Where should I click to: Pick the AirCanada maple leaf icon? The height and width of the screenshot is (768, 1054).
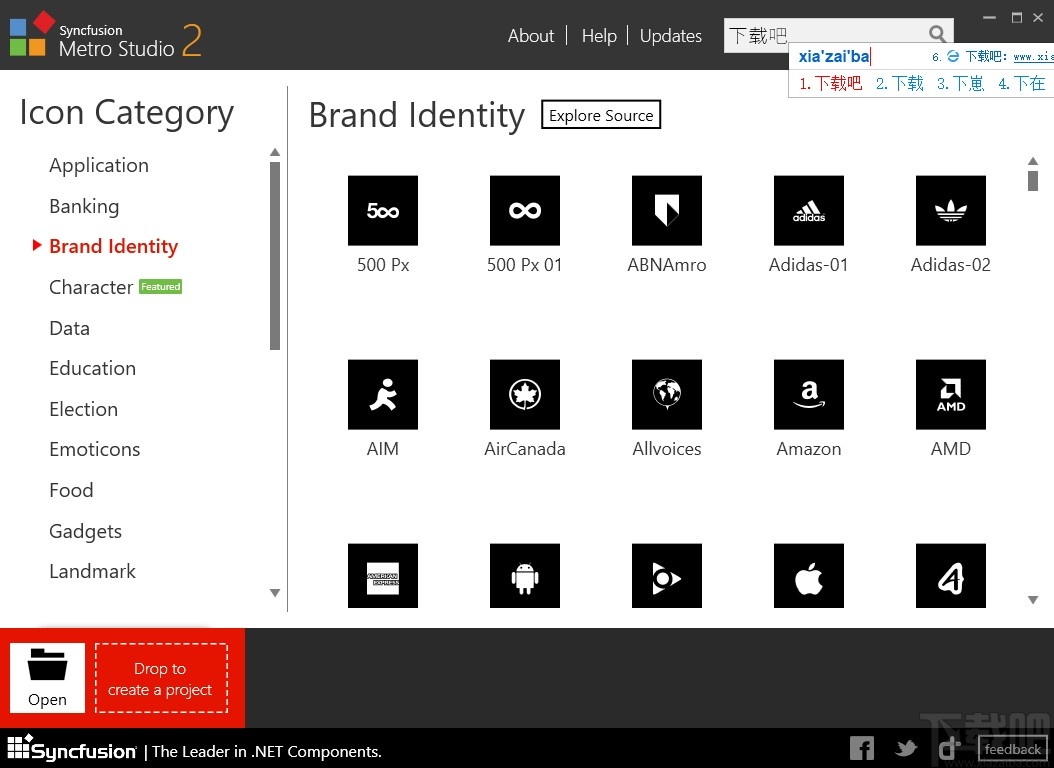click(525, 395)
